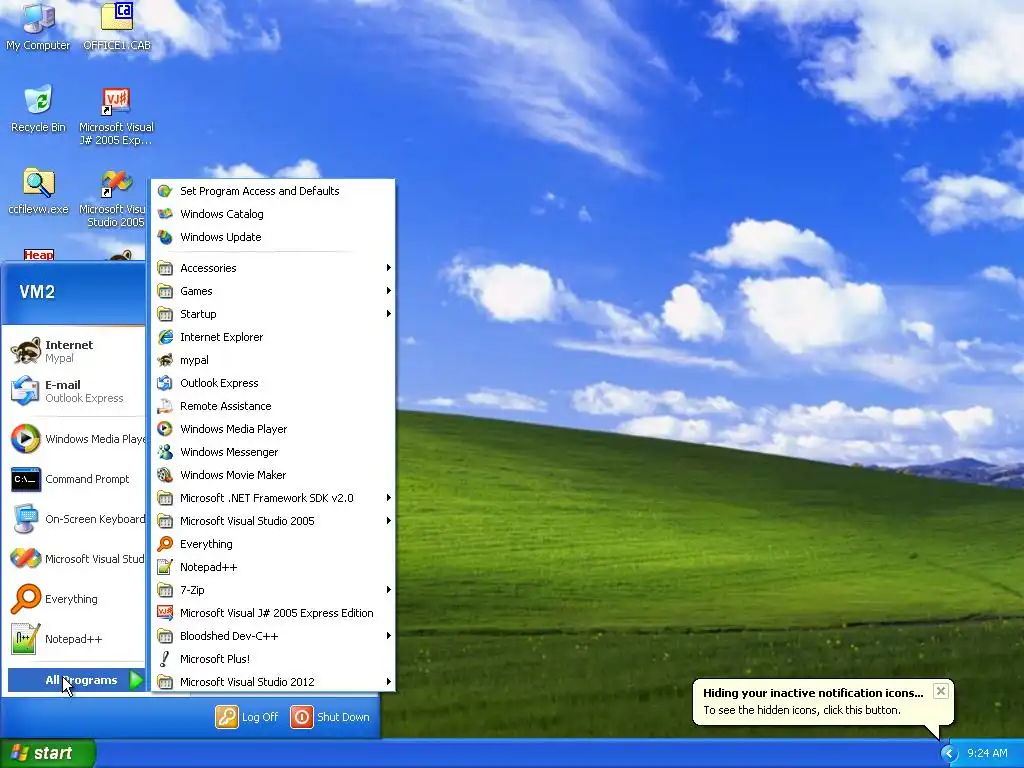Screen dimensions: 1024x768
Task: Expand the 7-Zip submenu
Action: [274, 590]
